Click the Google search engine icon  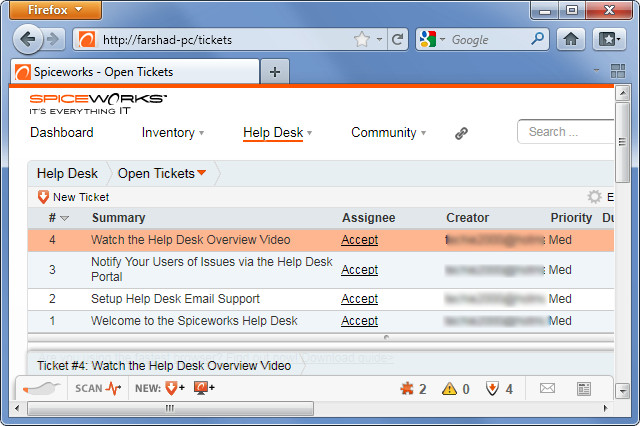tap(428, 40)
